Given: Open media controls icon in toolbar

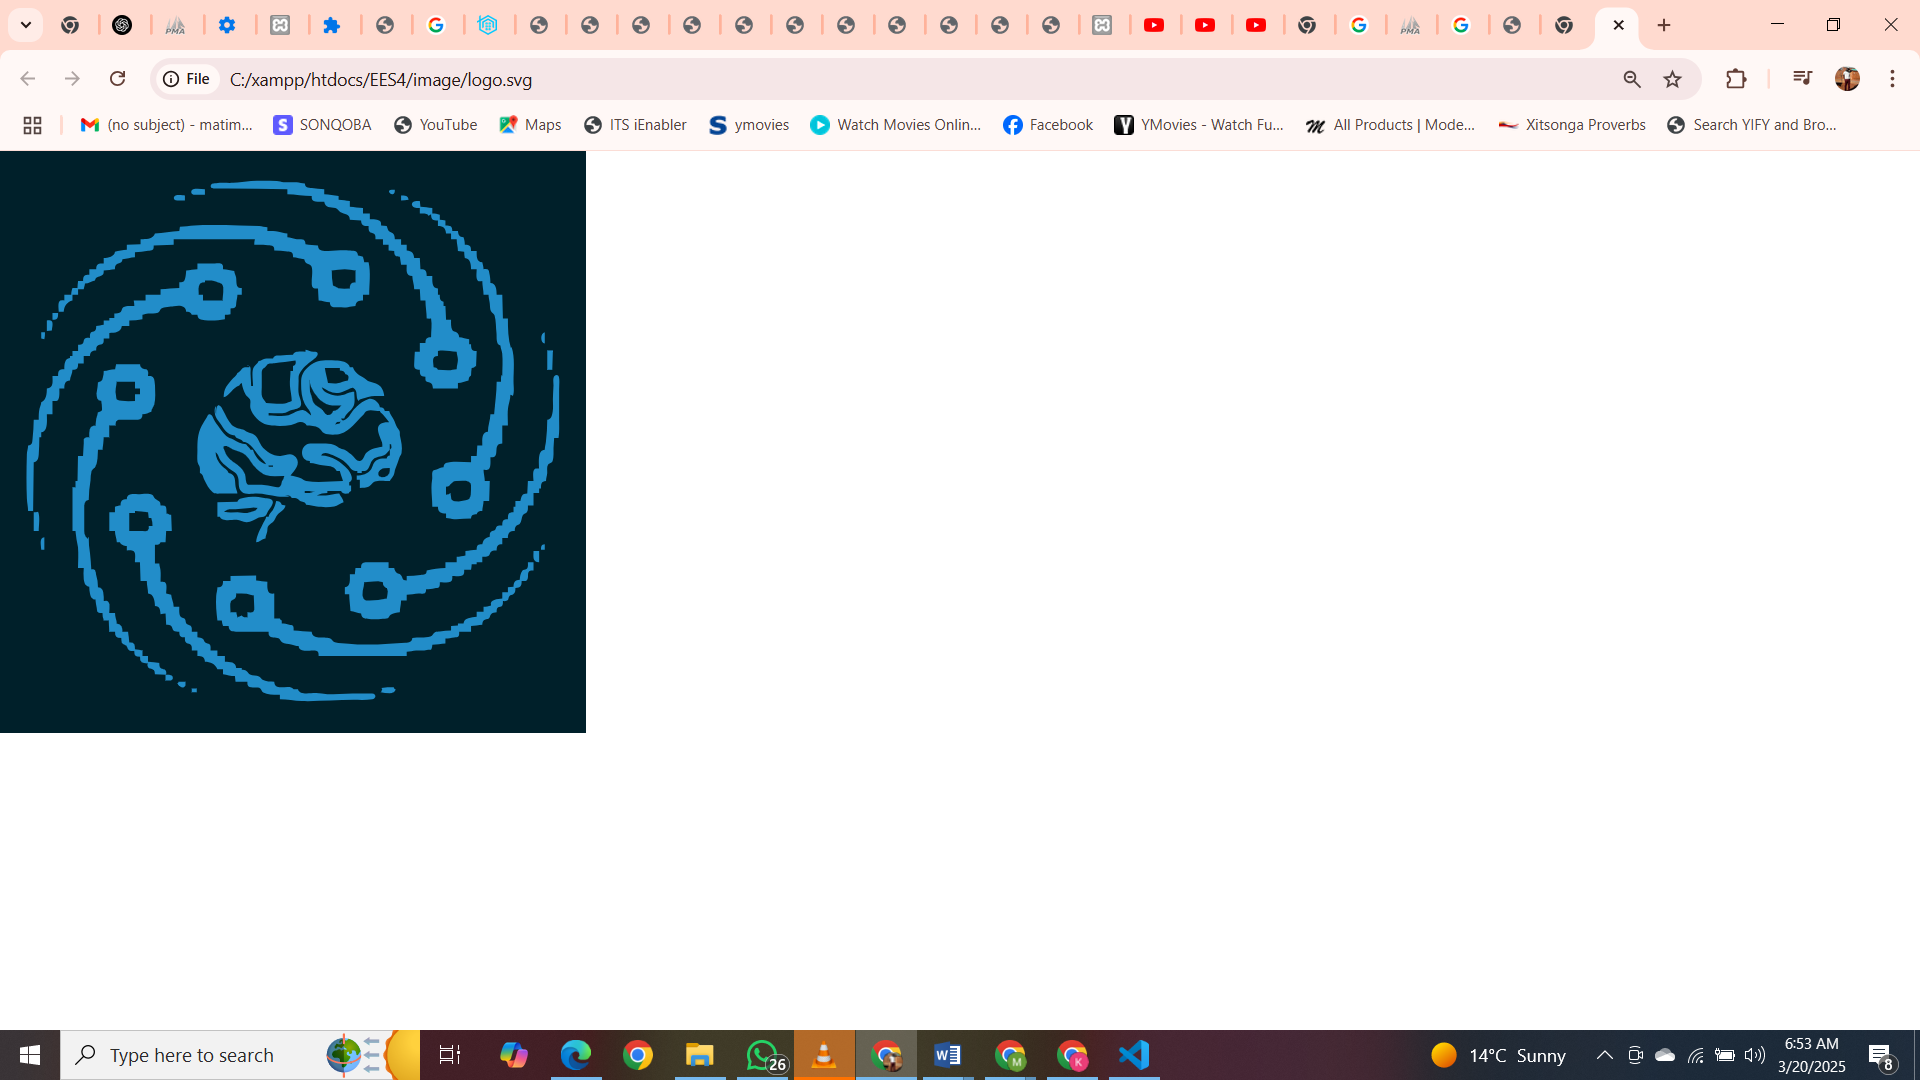Looking at the screenshot, I should click(1802, 79).
